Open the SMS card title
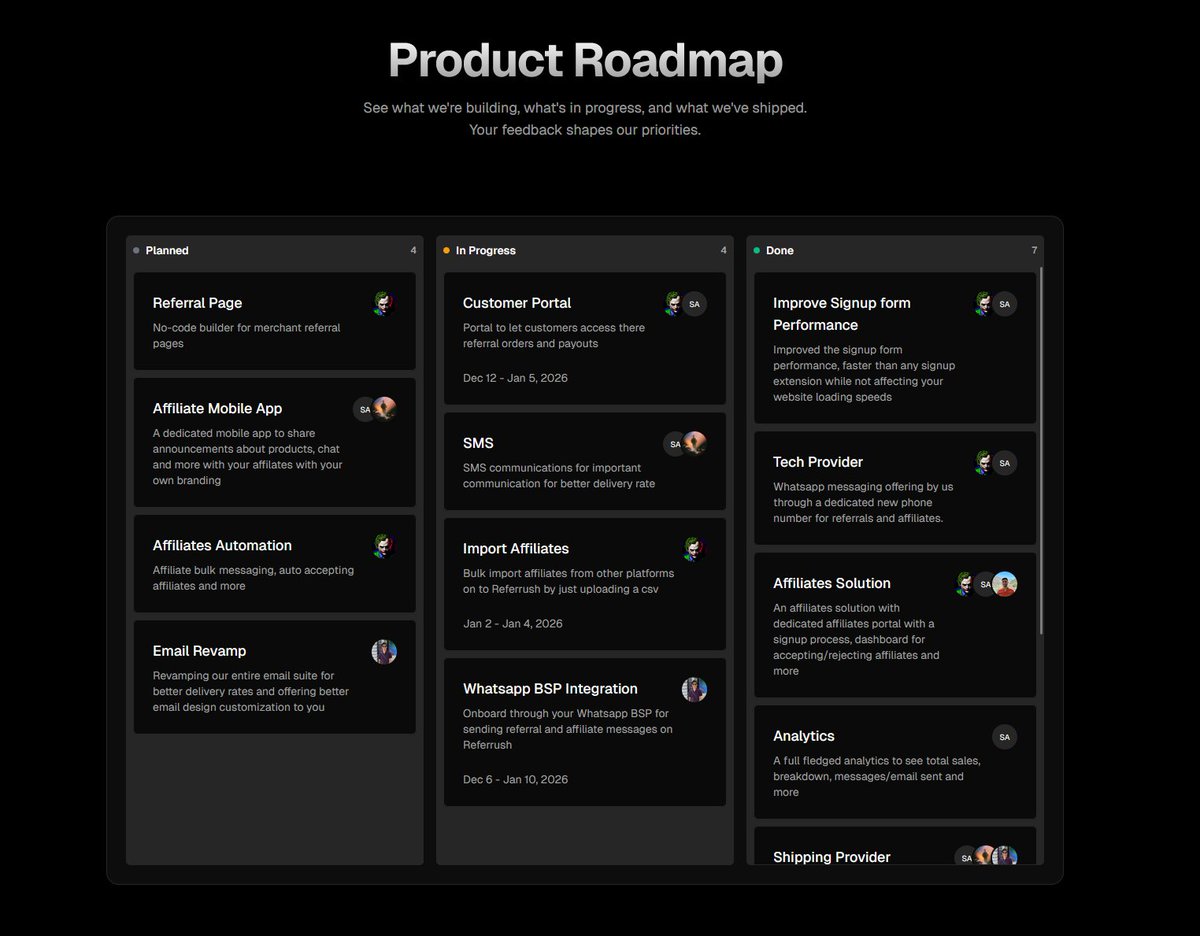The height and width of the screenshot is (936, 1200). click(478, 443)
